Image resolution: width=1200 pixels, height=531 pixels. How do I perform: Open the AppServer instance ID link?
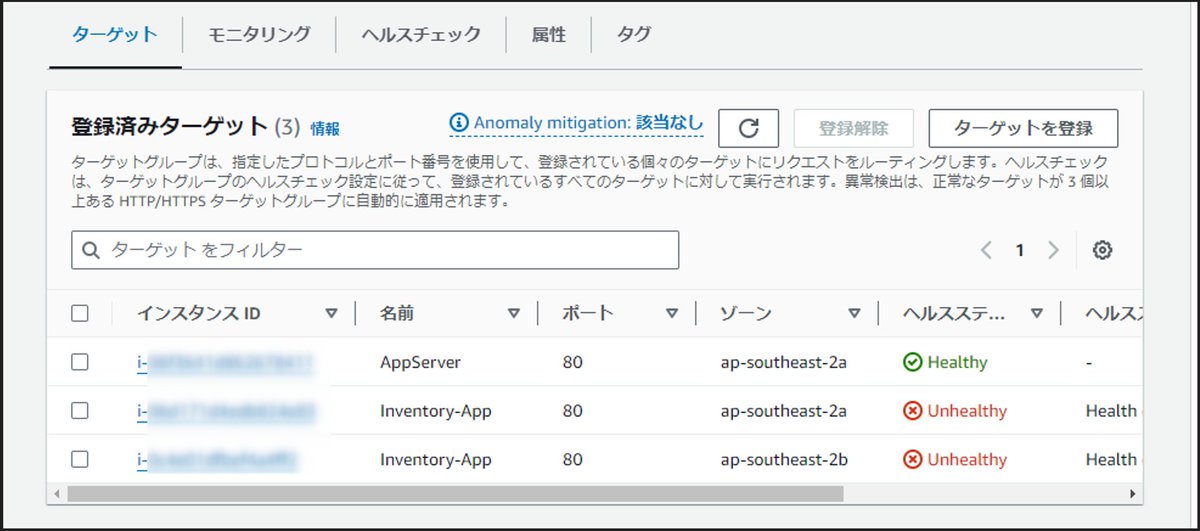pos(226,362)
